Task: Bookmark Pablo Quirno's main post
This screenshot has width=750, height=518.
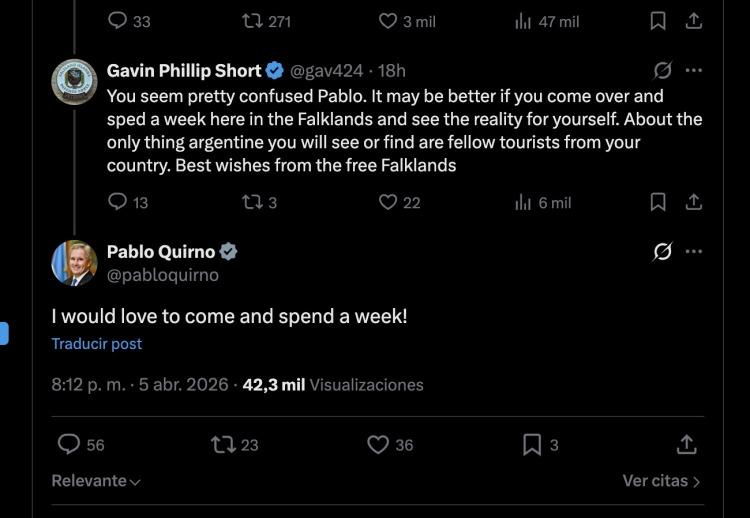Action: pos(532,444)
